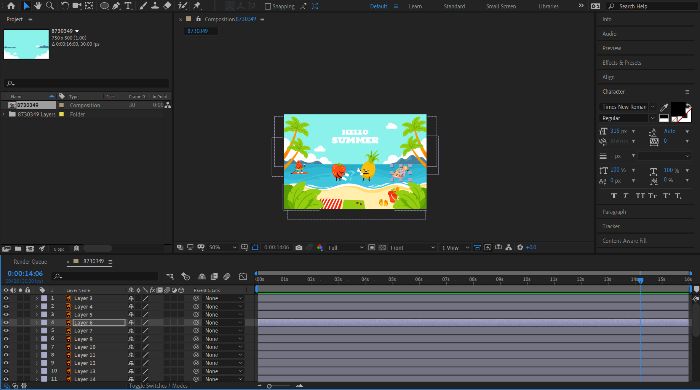700x390 pixels.
Task: Show more workspaces with double chevron
Action: point(581,6)
